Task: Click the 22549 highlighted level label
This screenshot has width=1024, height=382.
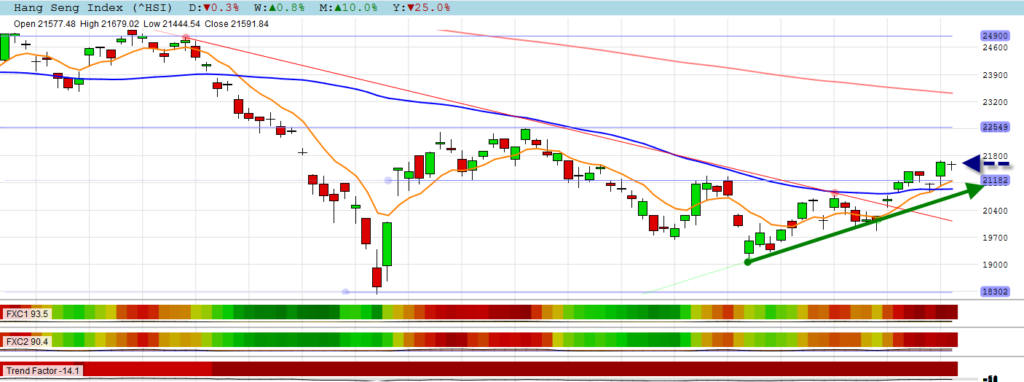Action: (x=995, y=127)
